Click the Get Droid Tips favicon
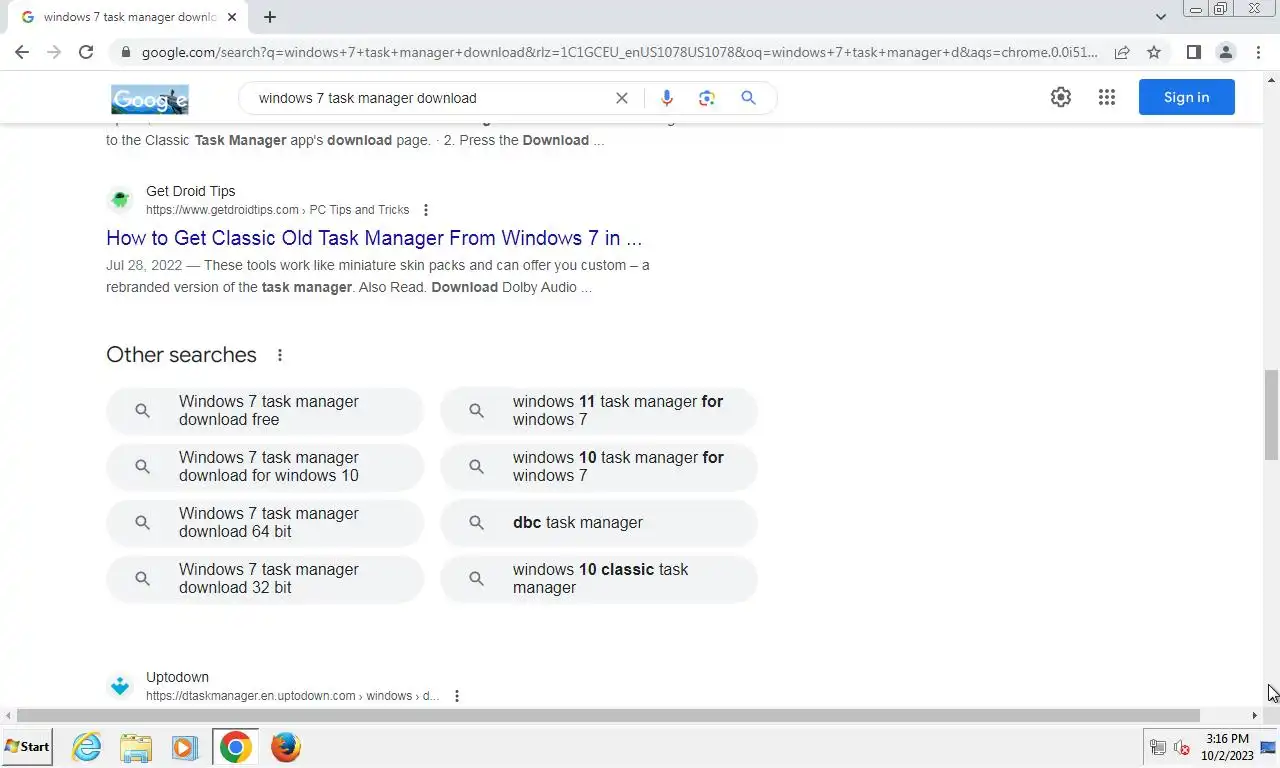Image resolution: width=1280 pixels, height=768 pixels. point(120,200)
